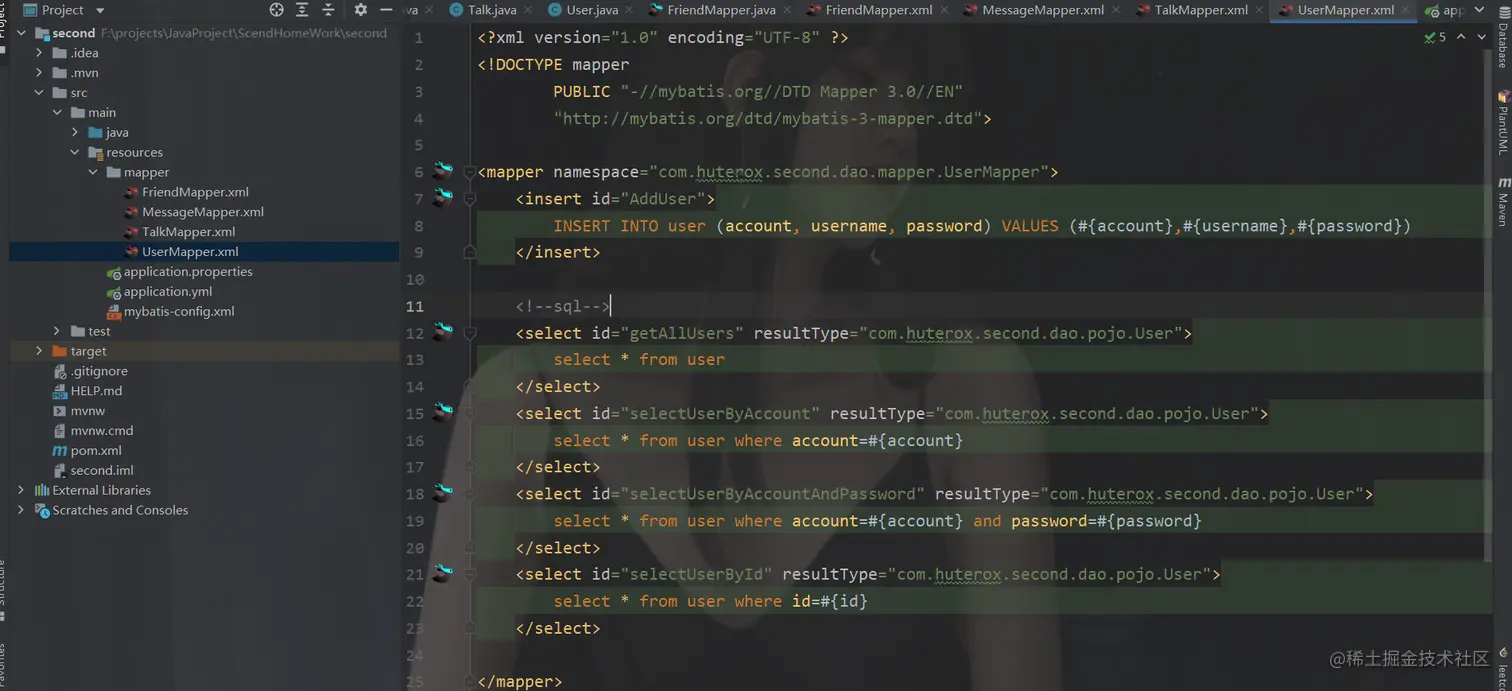This screenshot has width=1512, height=691.
Task: Click Expand All icon in Project toolbar
Action: click(302, 10)
